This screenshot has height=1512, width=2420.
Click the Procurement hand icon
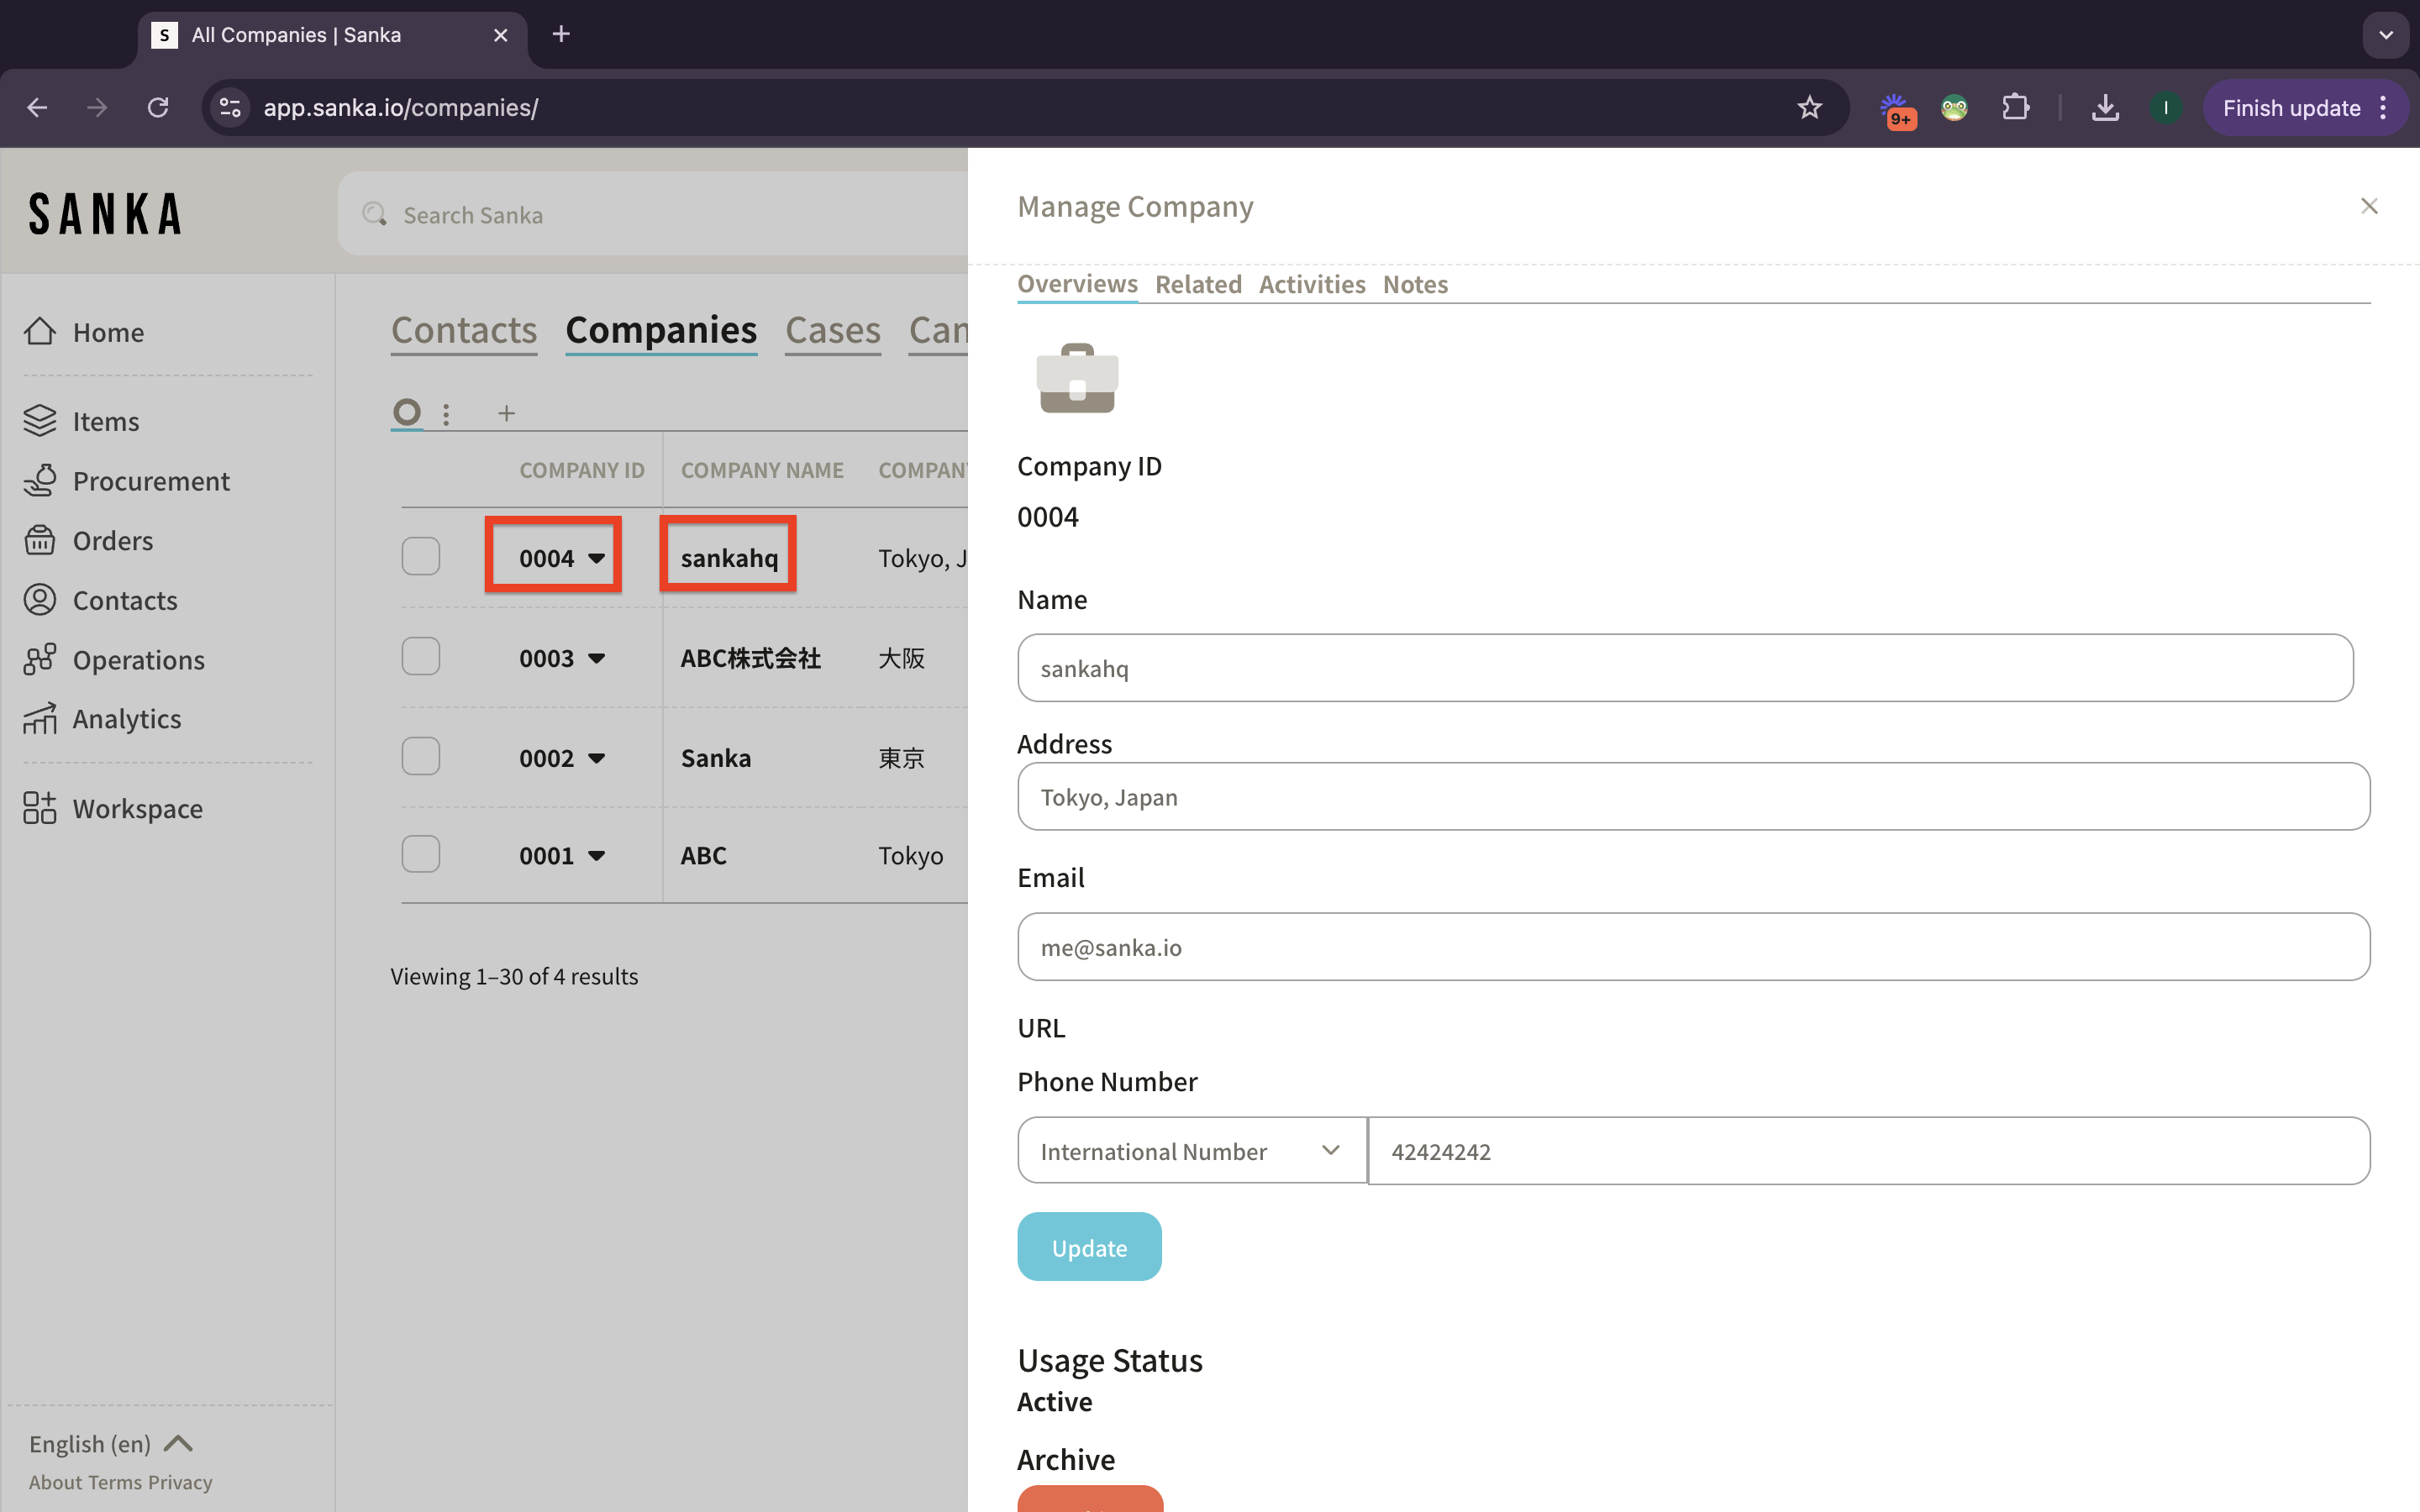tap(40, 481)
